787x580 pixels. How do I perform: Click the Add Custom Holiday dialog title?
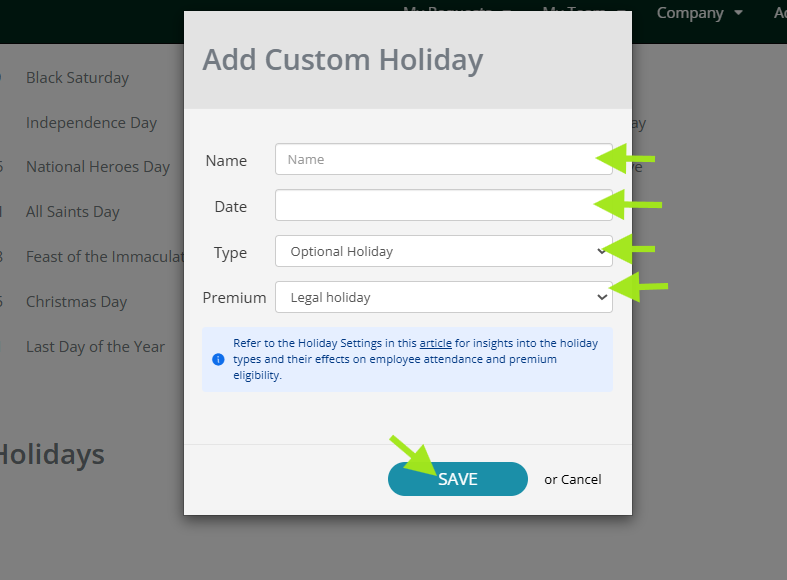tap(342, 60)
